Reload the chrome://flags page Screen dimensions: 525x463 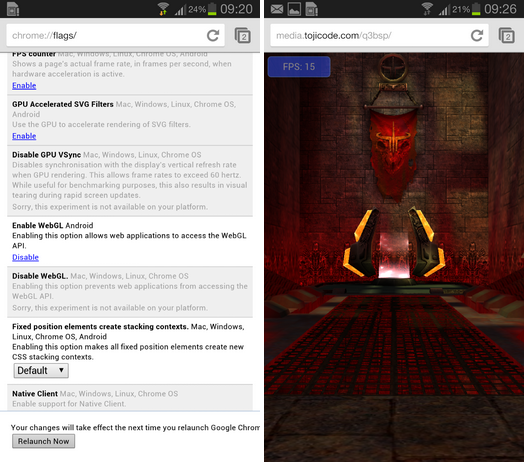click(x=213, y=35)
